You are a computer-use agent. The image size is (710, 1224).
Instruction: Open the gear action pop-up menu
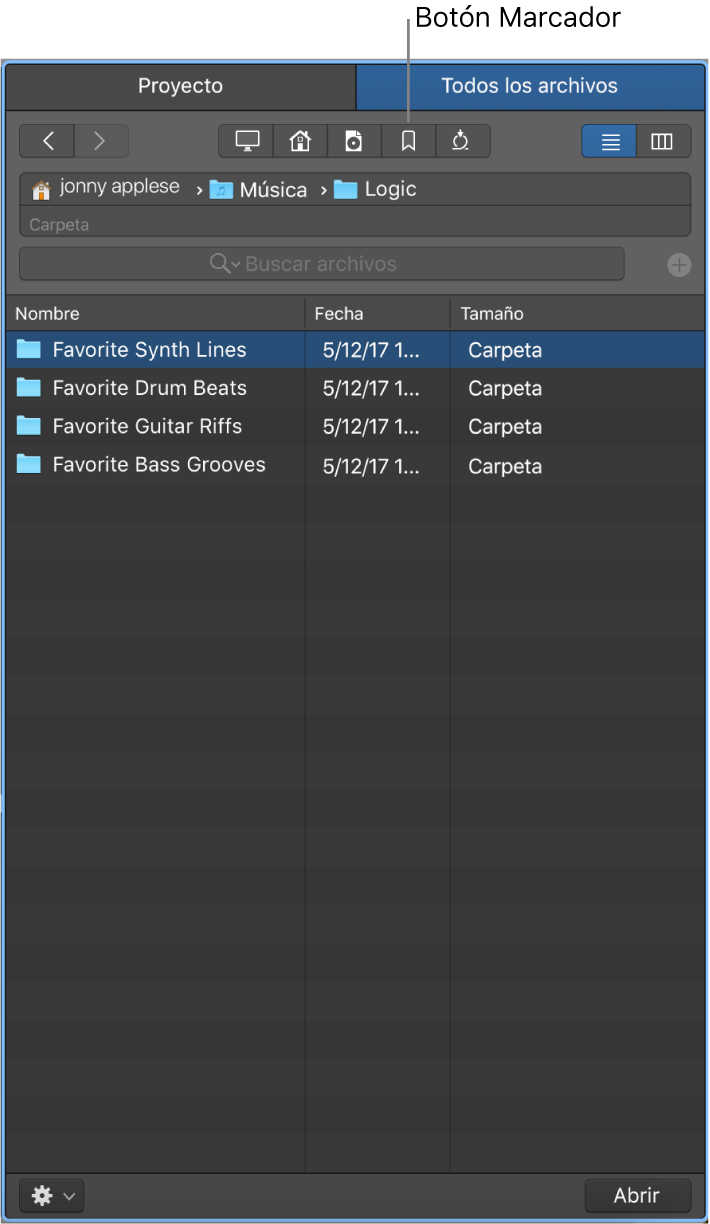(51, 1195)
